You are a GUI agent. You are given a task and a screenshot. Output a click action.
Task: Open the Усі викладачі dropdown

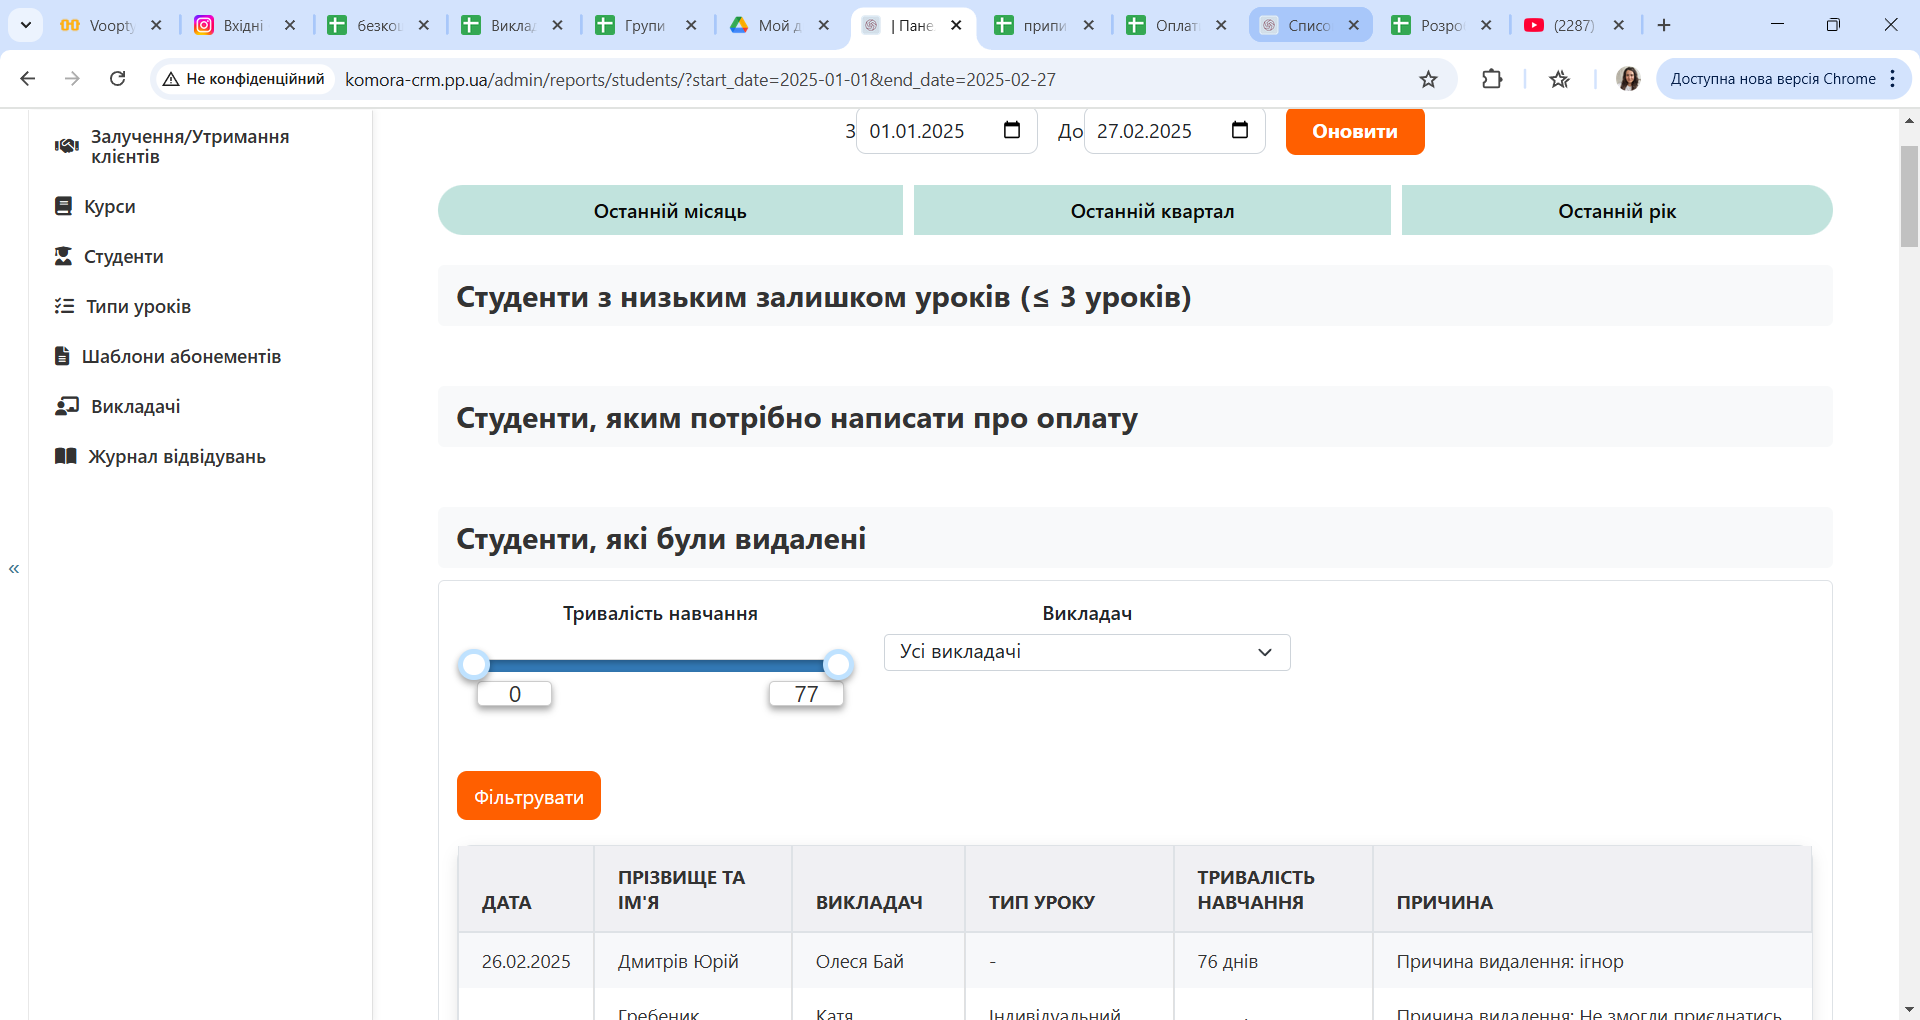(x=1086, y=652)
